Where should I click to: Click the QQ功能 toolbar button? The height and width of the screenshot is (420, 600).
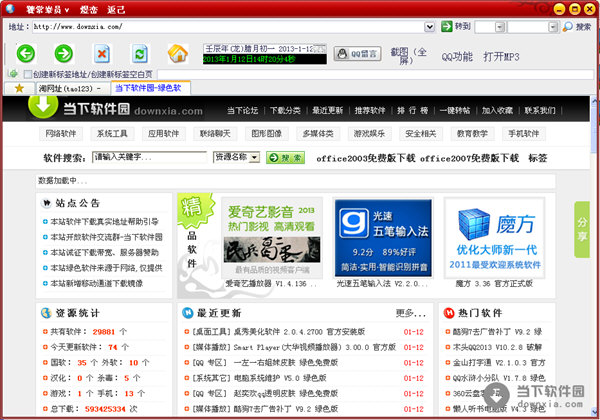pos(457,57)
